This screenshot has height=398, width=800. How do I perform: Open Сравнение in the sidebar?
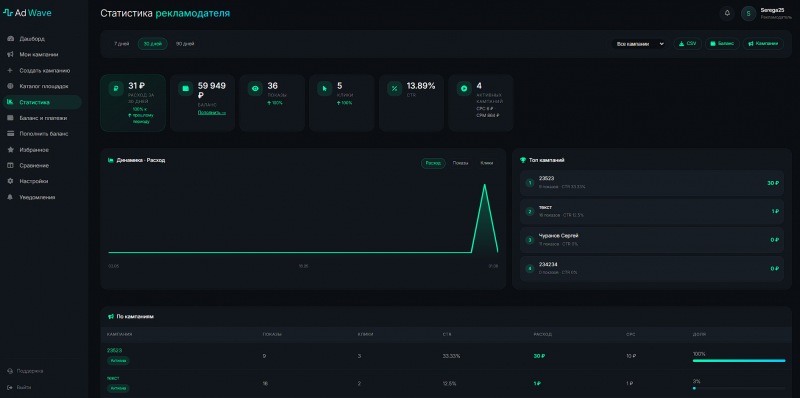(x=42, y=165)
